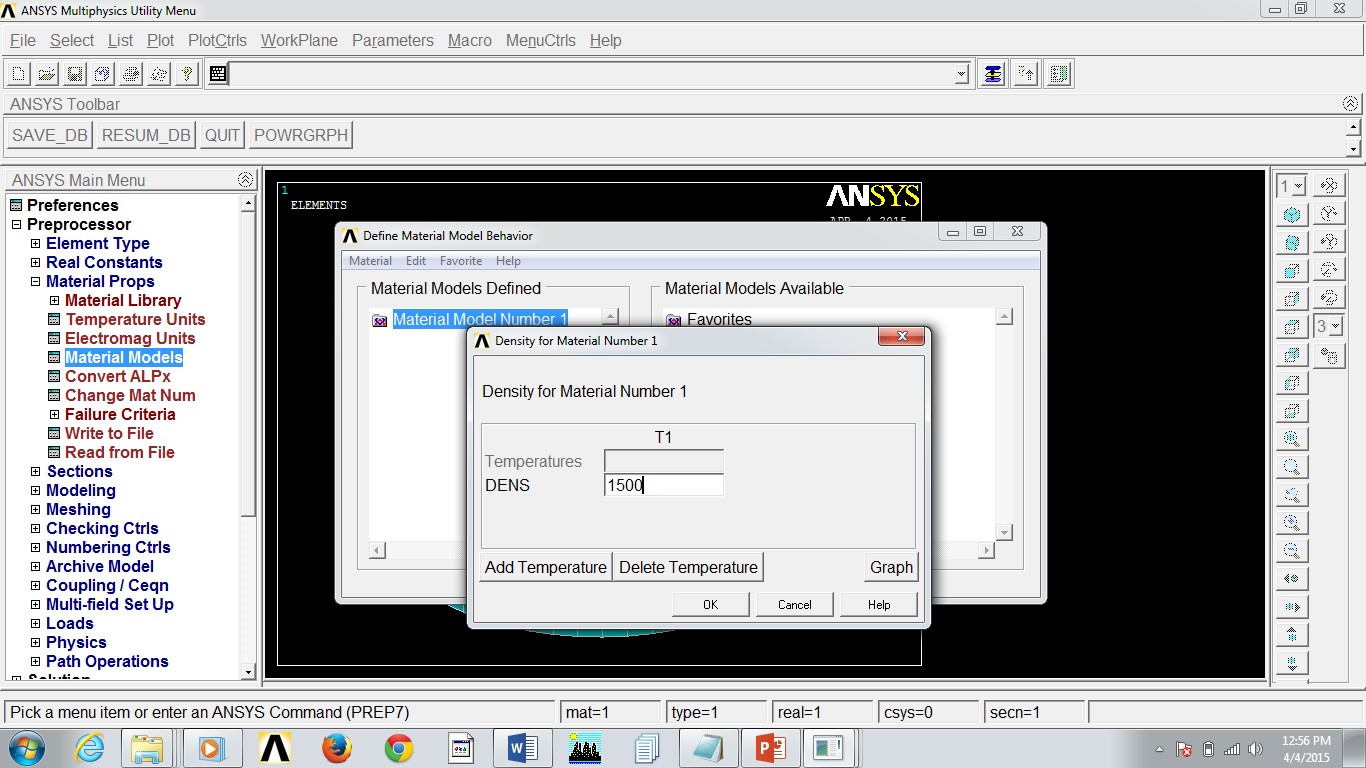Expand the Failure Criteria node
1366x768 pixels.
point(54,414)
